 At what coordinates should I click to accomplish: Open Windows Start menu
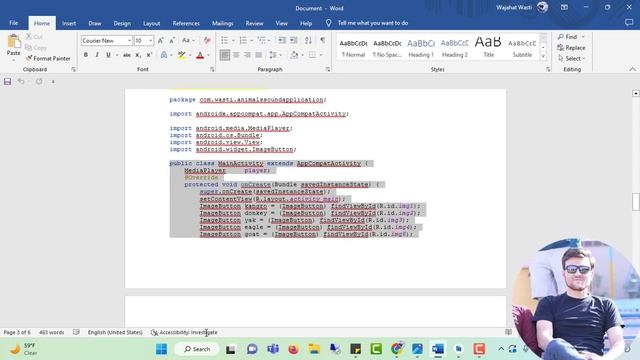tap(161, 349)
